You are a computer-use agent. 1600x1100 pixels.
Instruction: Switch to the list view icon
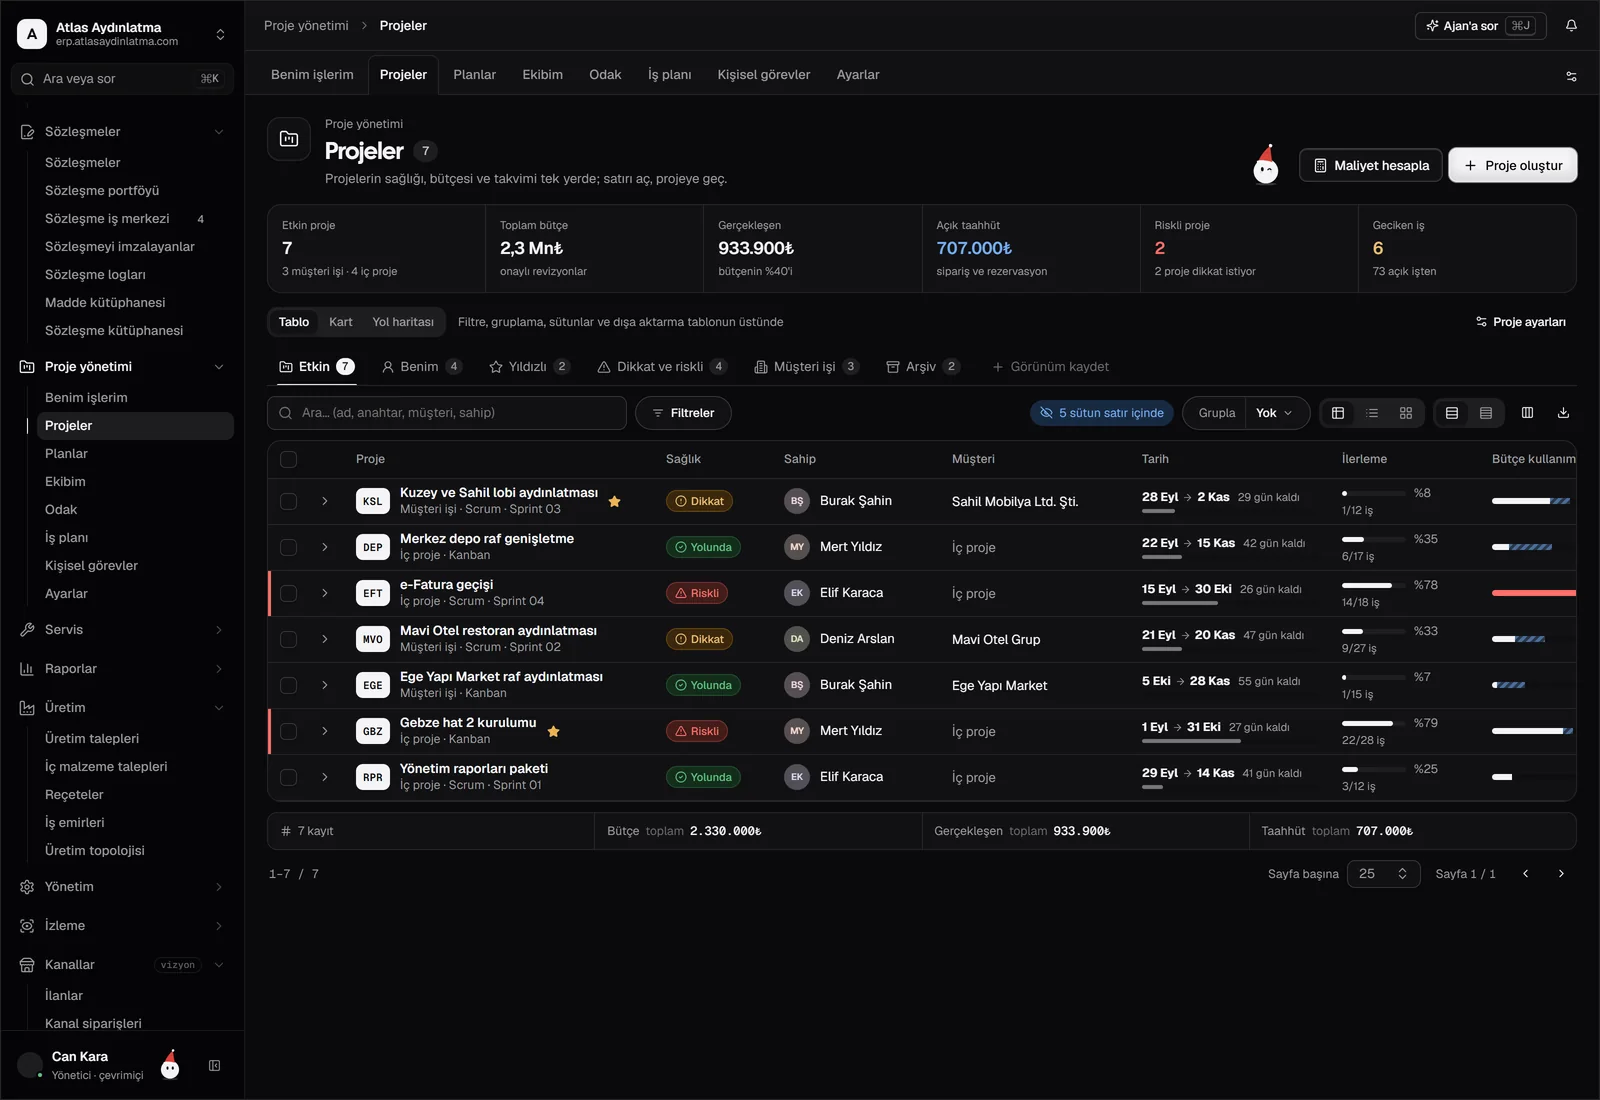coord(1372,413)
